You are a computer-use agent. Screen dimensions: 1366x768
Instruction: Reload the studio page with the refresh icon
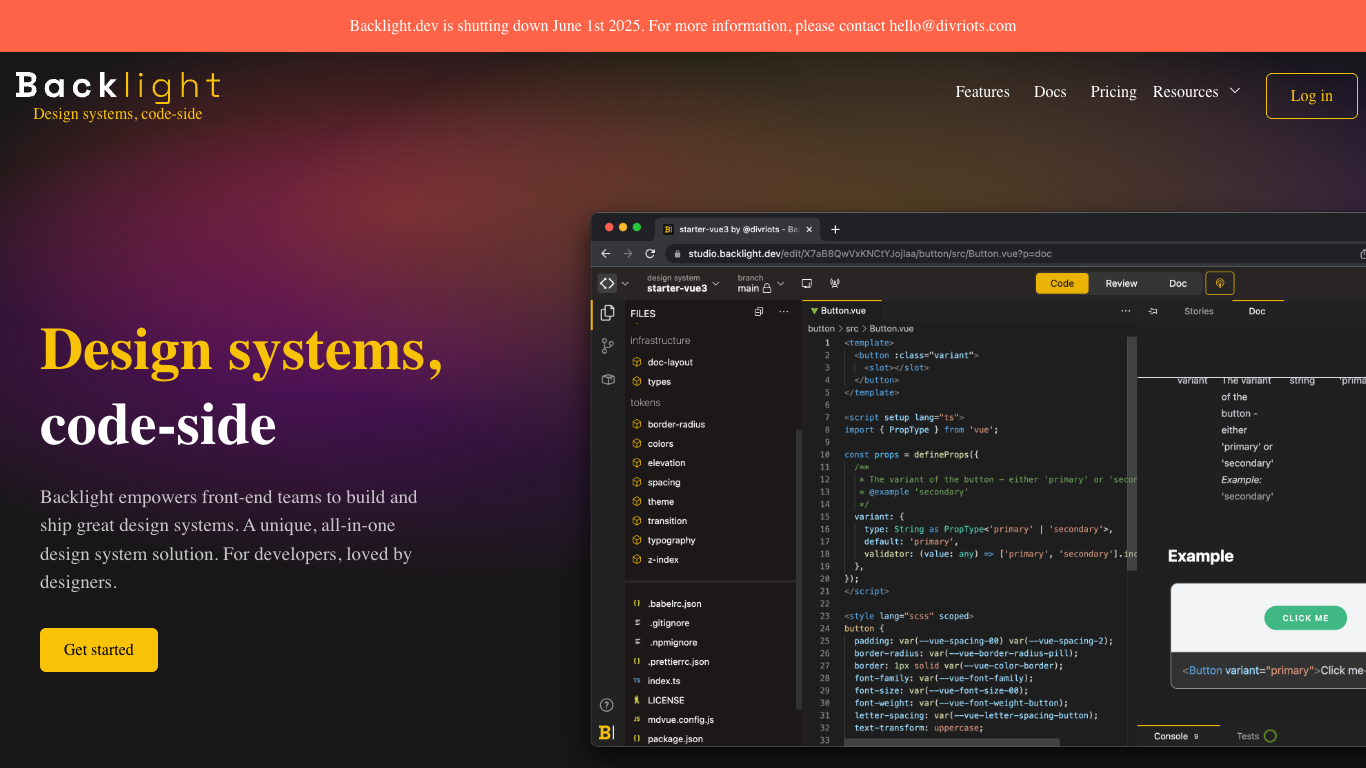[650, 254]
